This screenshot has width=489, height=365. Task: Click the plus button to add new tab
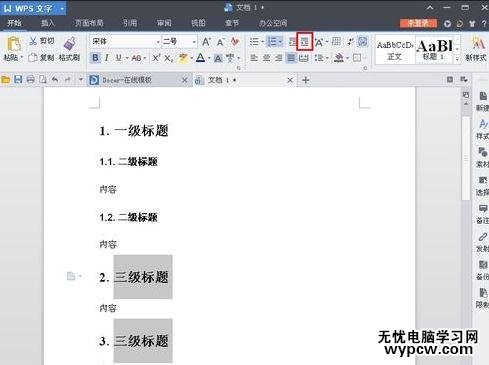click(306, 80)
